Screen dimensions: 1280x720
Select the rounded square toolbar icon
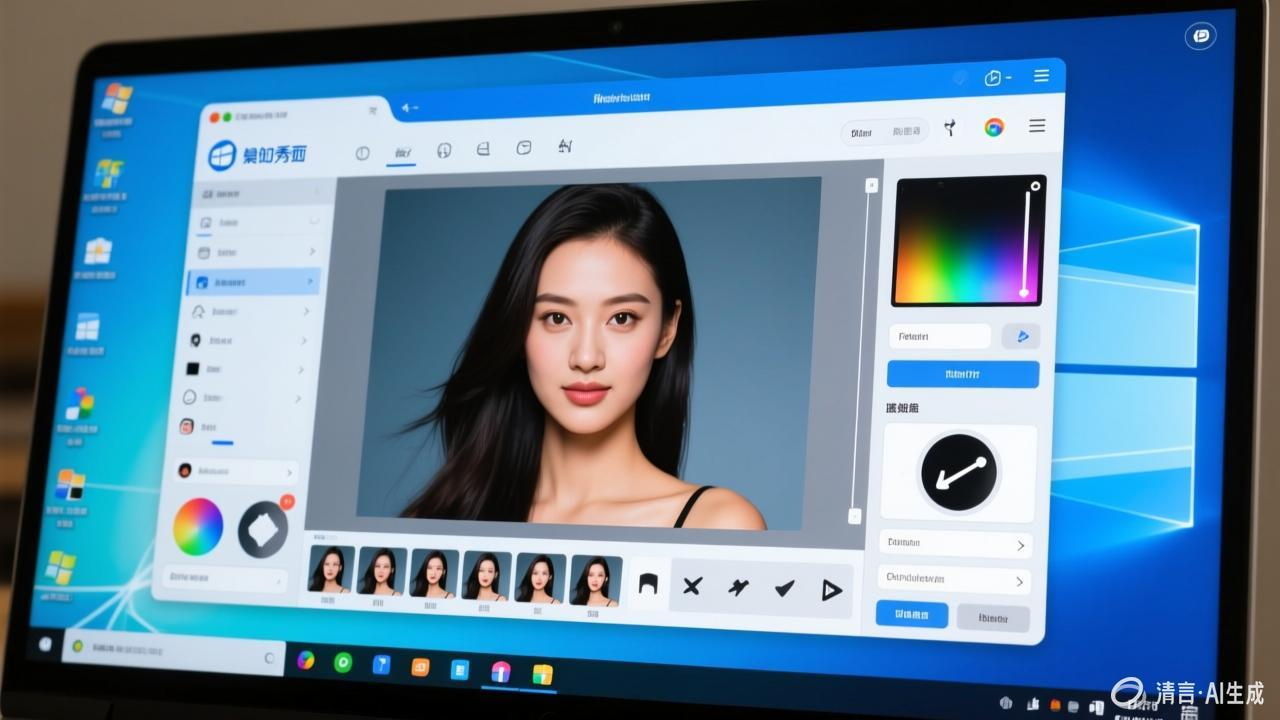[523, 148]
